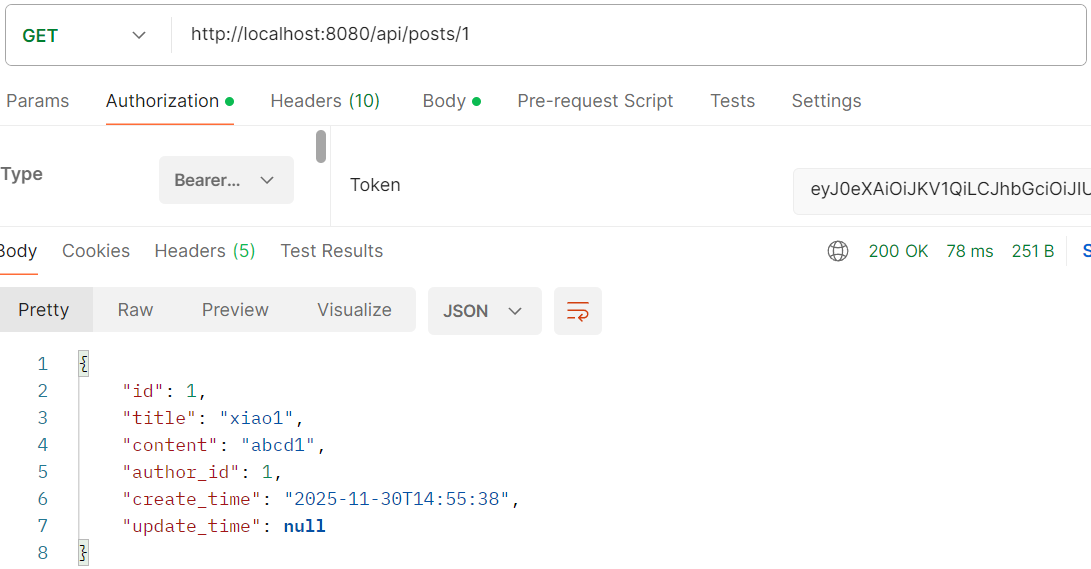Open the Test Results tab
1091x569 pixels.
pos(331,251)
